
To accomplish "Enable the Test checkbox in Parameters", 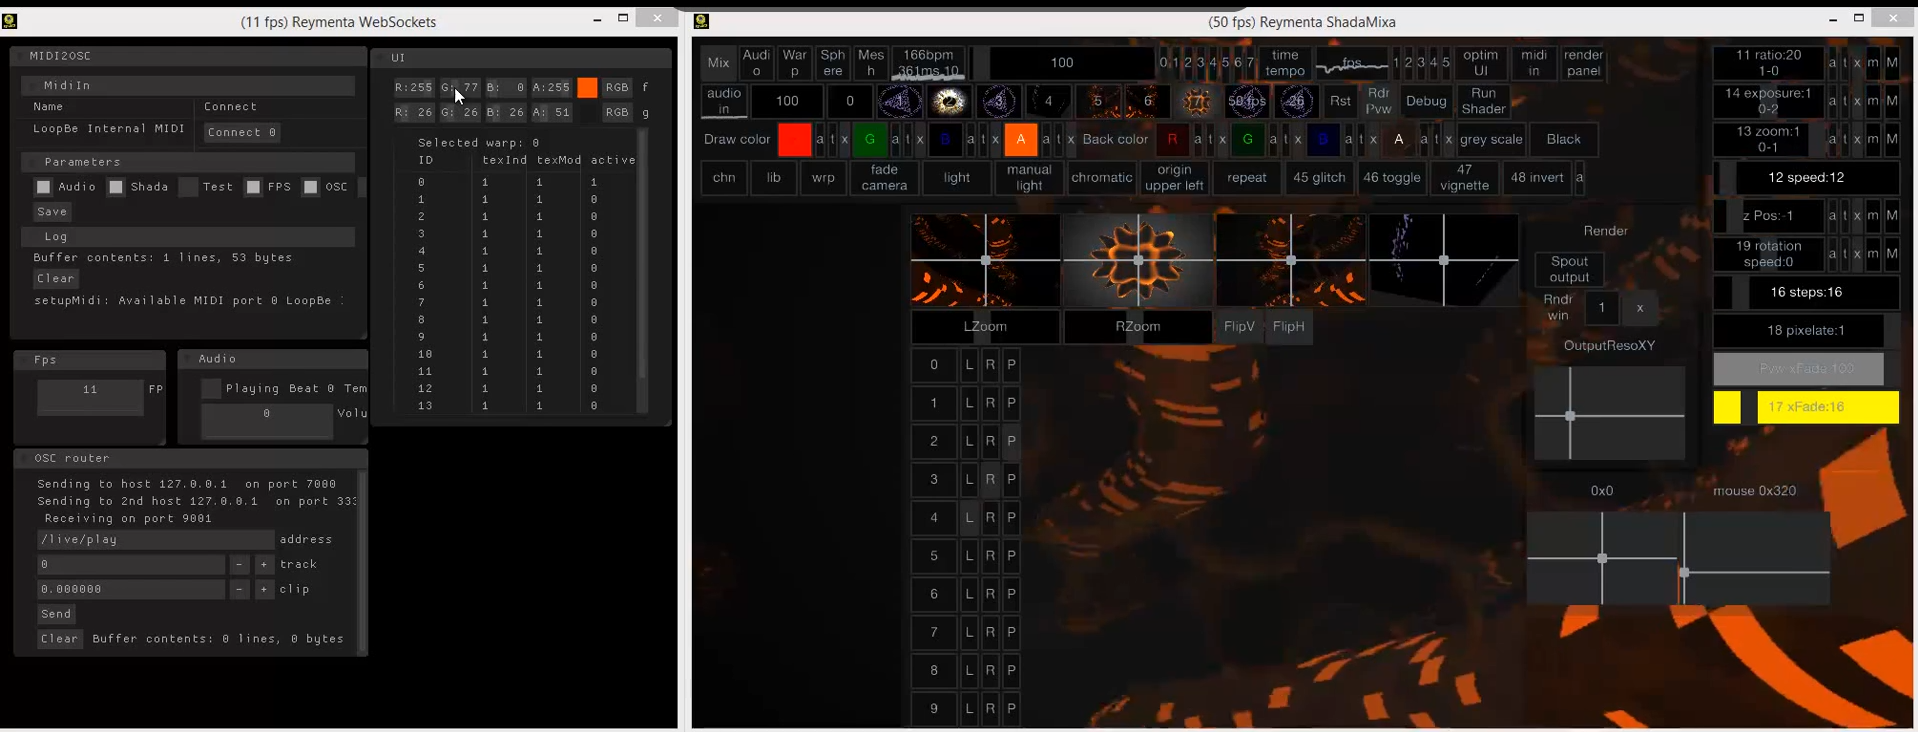I will (188, 187).
